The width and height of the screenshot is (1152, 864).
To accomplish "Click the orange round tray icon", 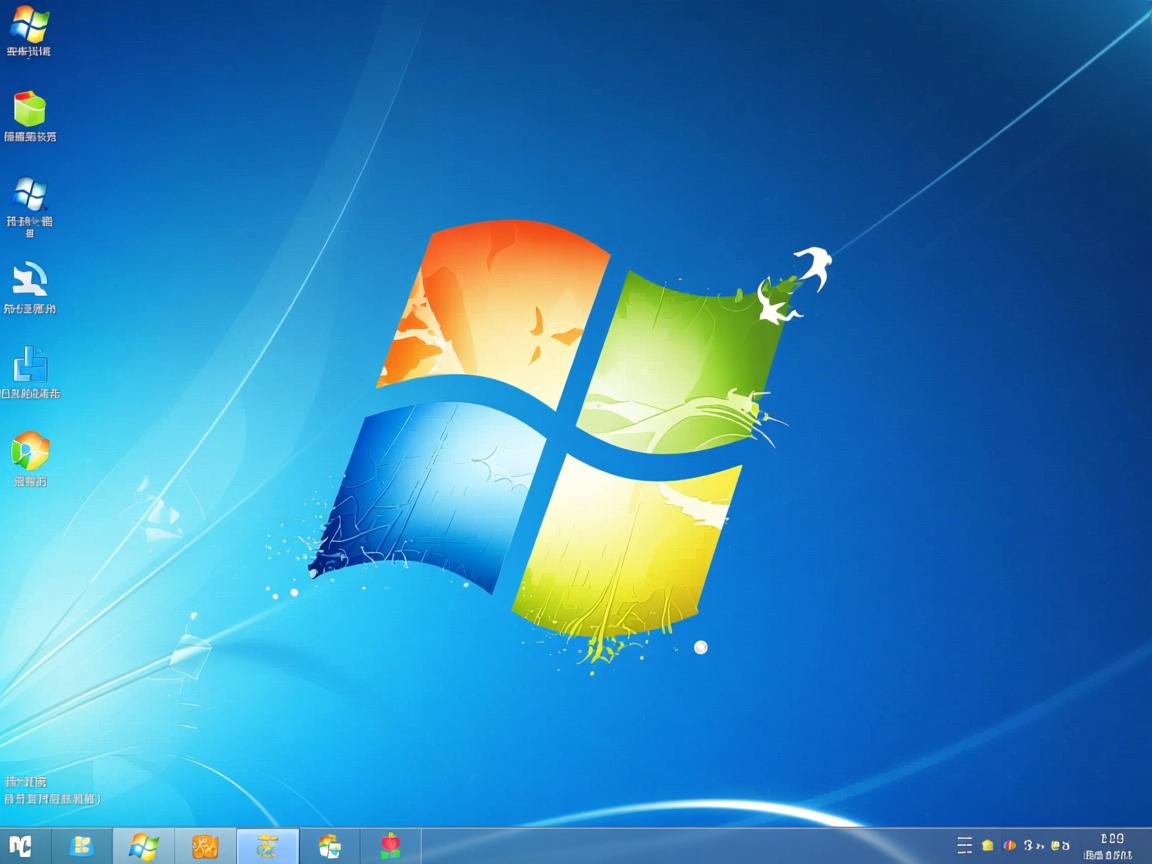I will coord(1010,846).
